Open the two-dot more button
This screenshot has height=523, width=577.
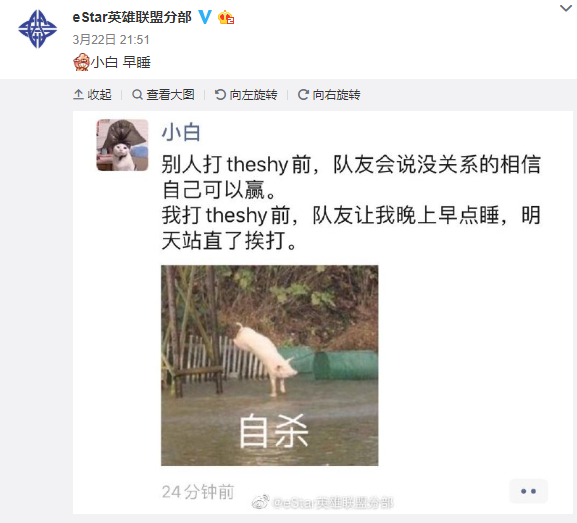(528, 491)
